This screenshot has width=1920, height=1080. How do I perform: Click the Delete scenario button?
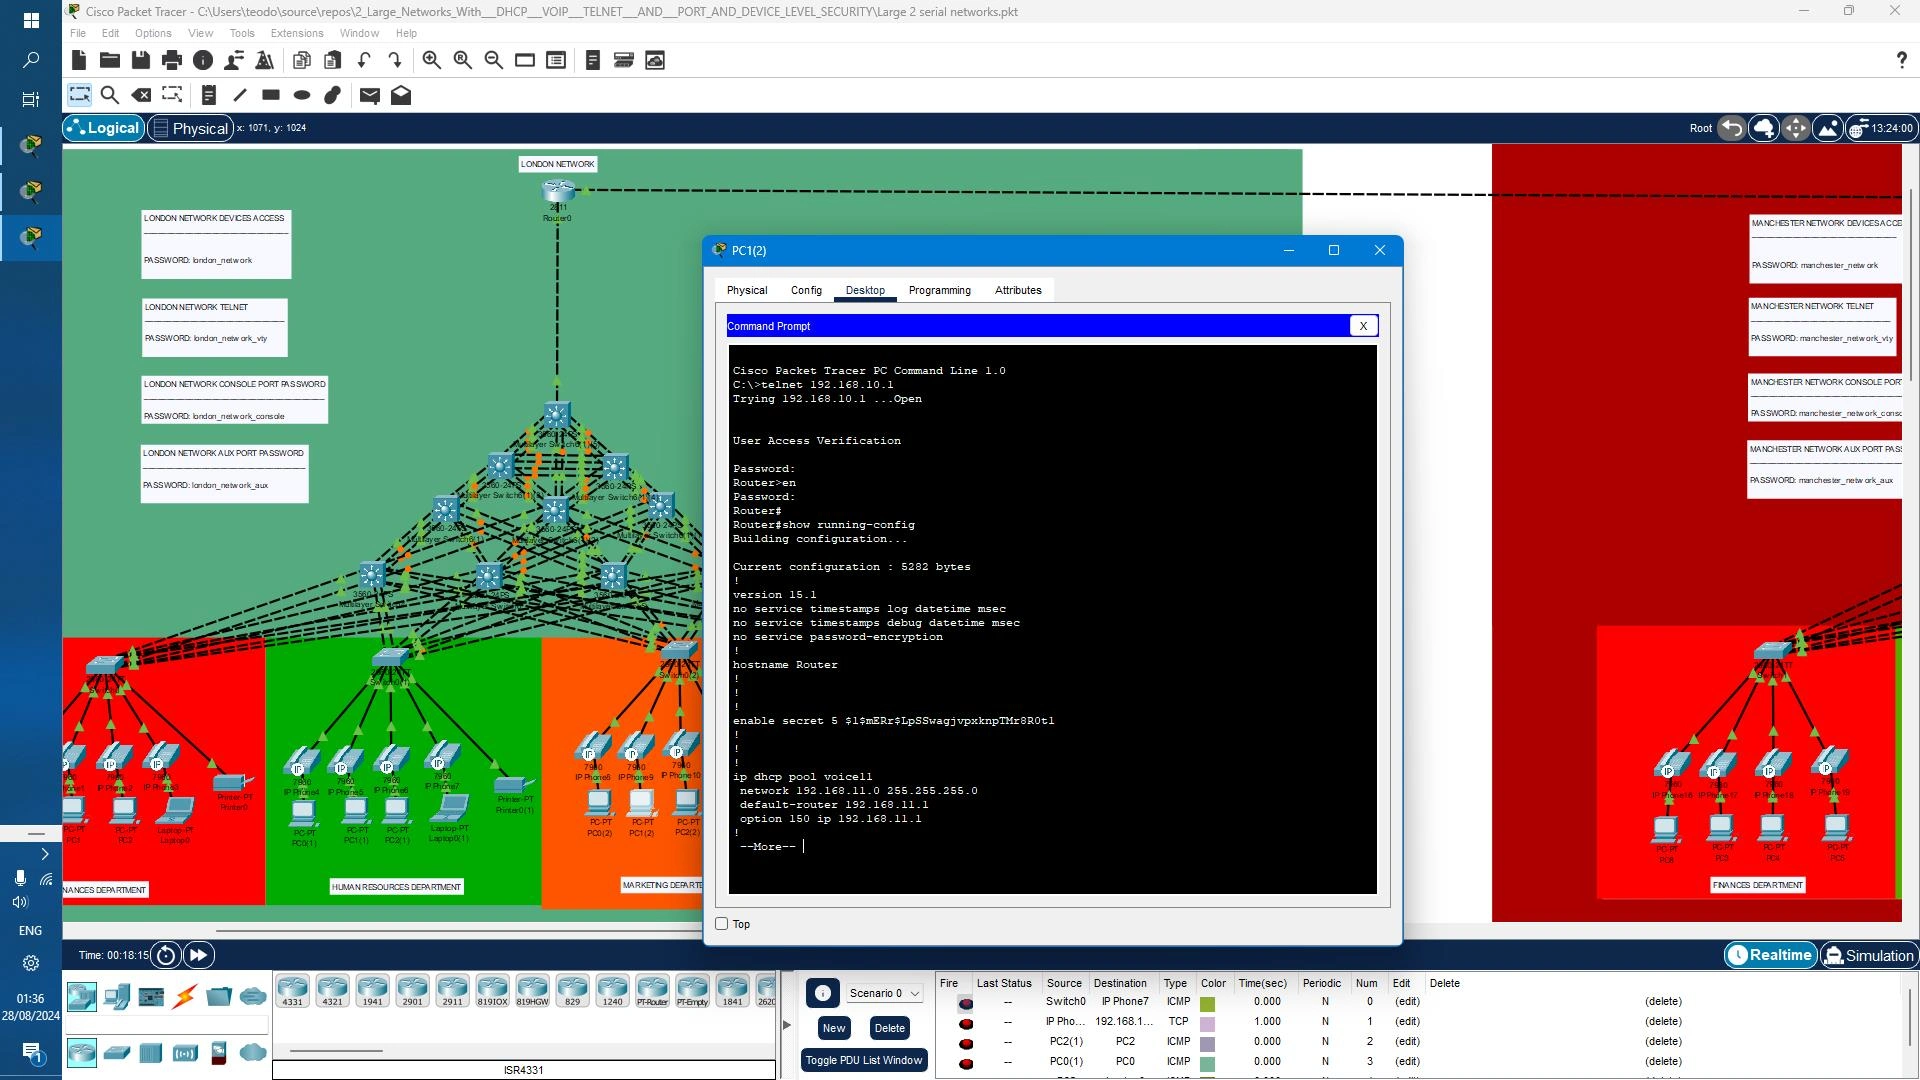889,1028
